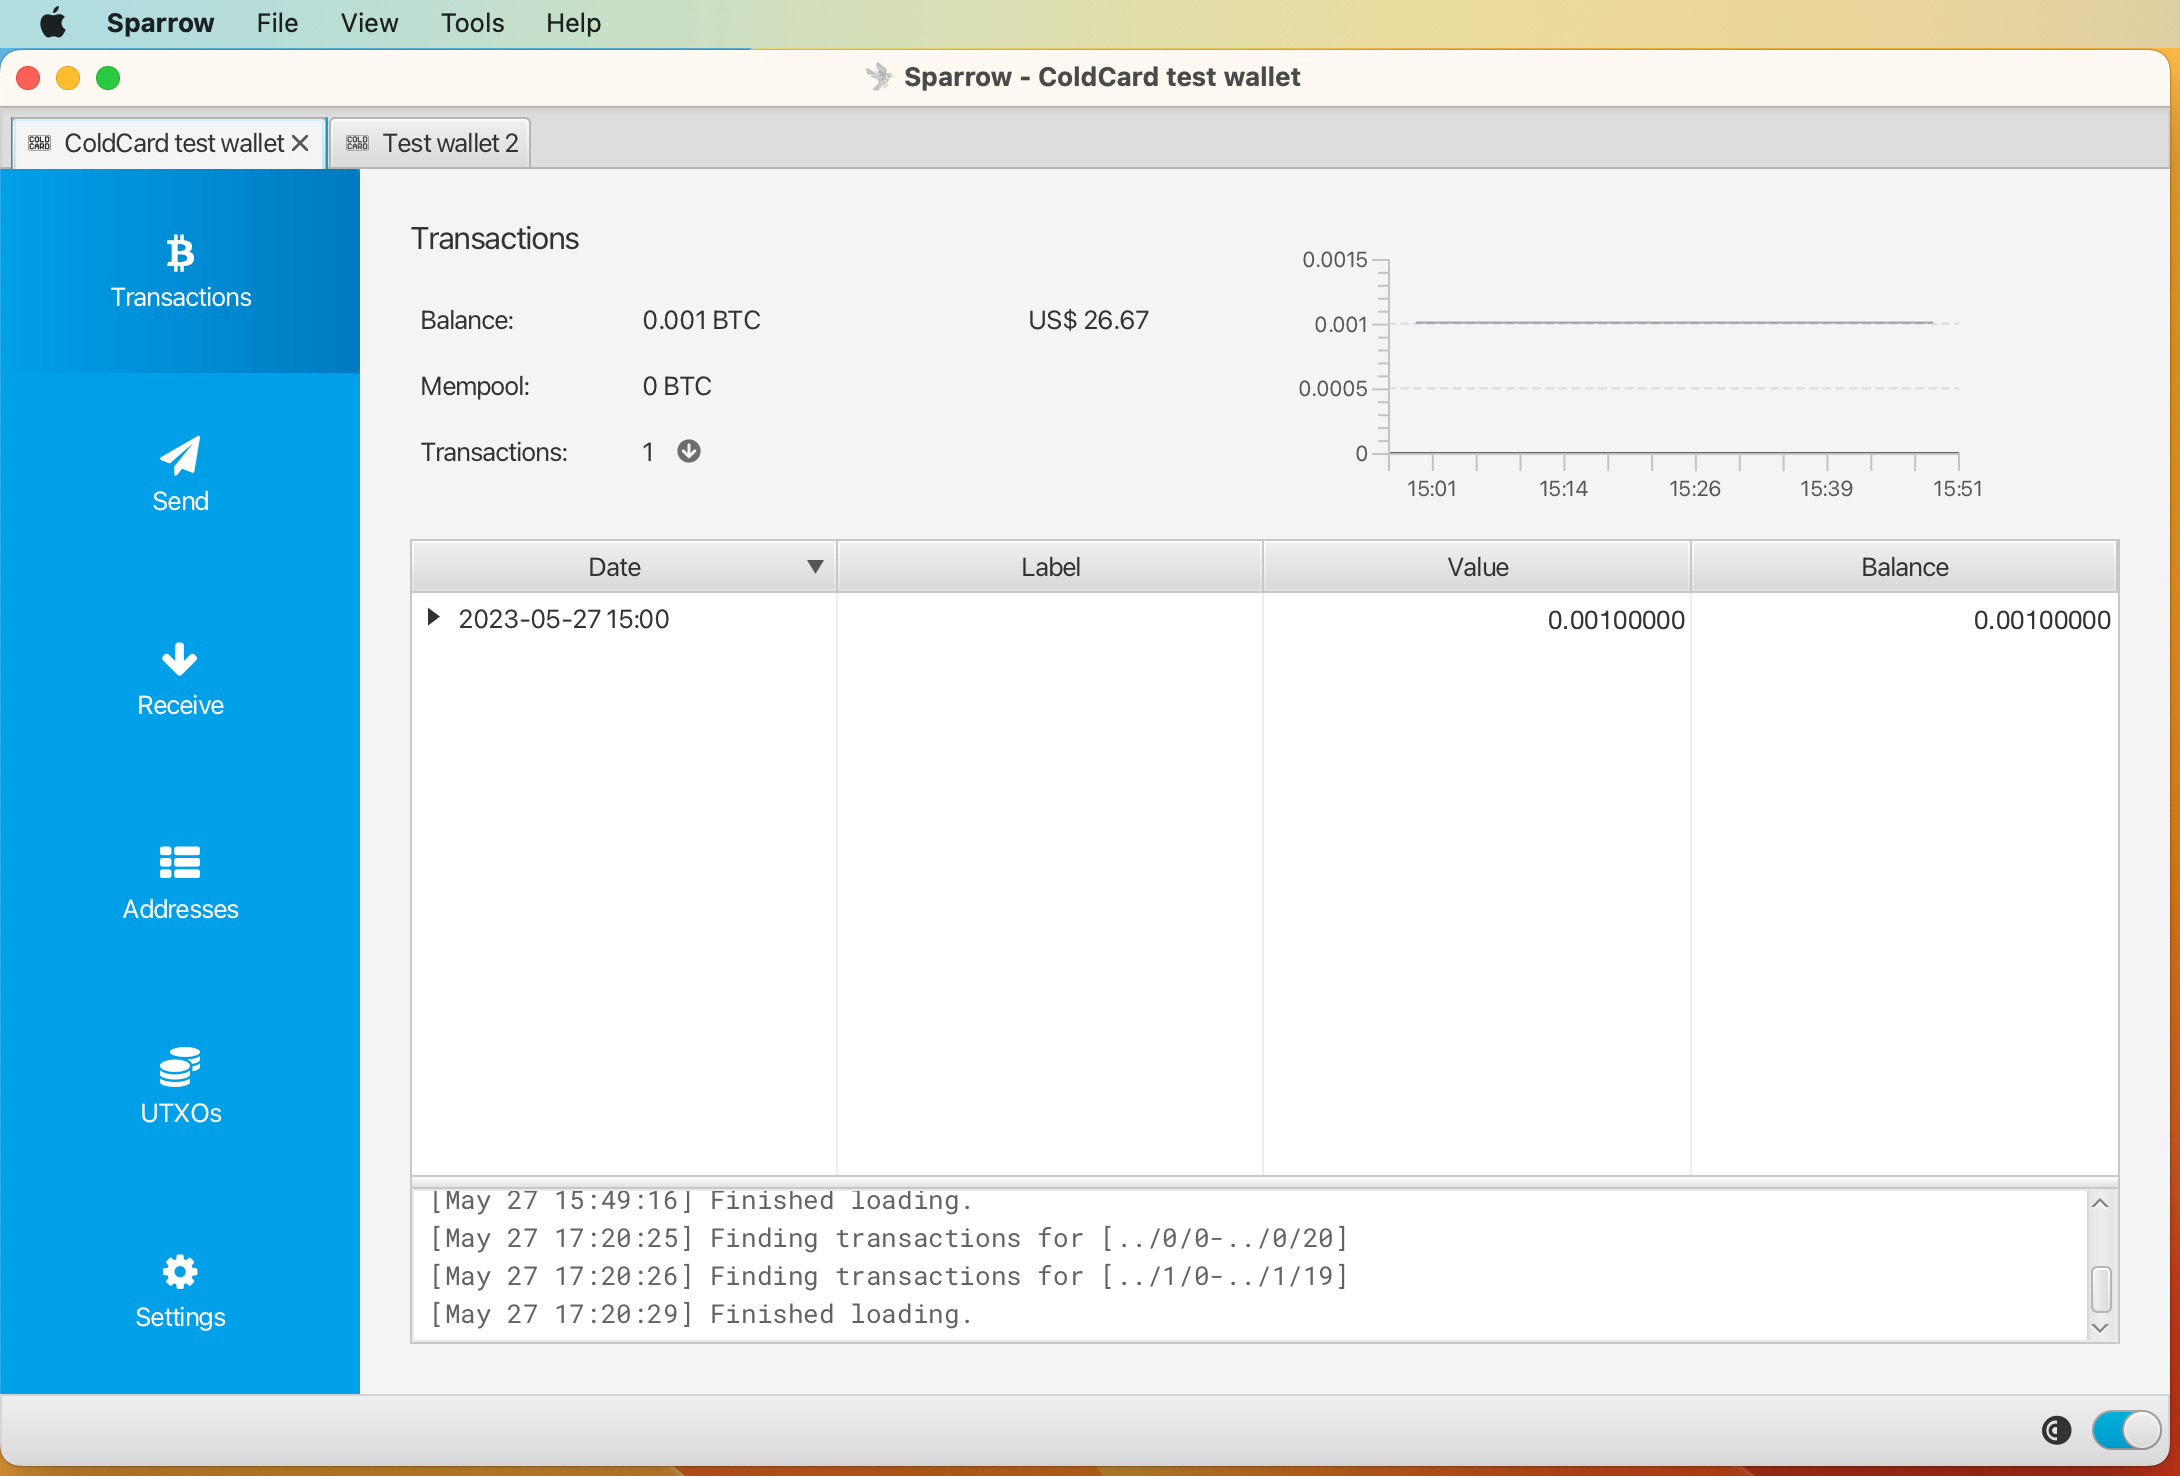This screenshot has height=1476, width=2180.
Task: Open the Help menu
Action: point(573,23)
